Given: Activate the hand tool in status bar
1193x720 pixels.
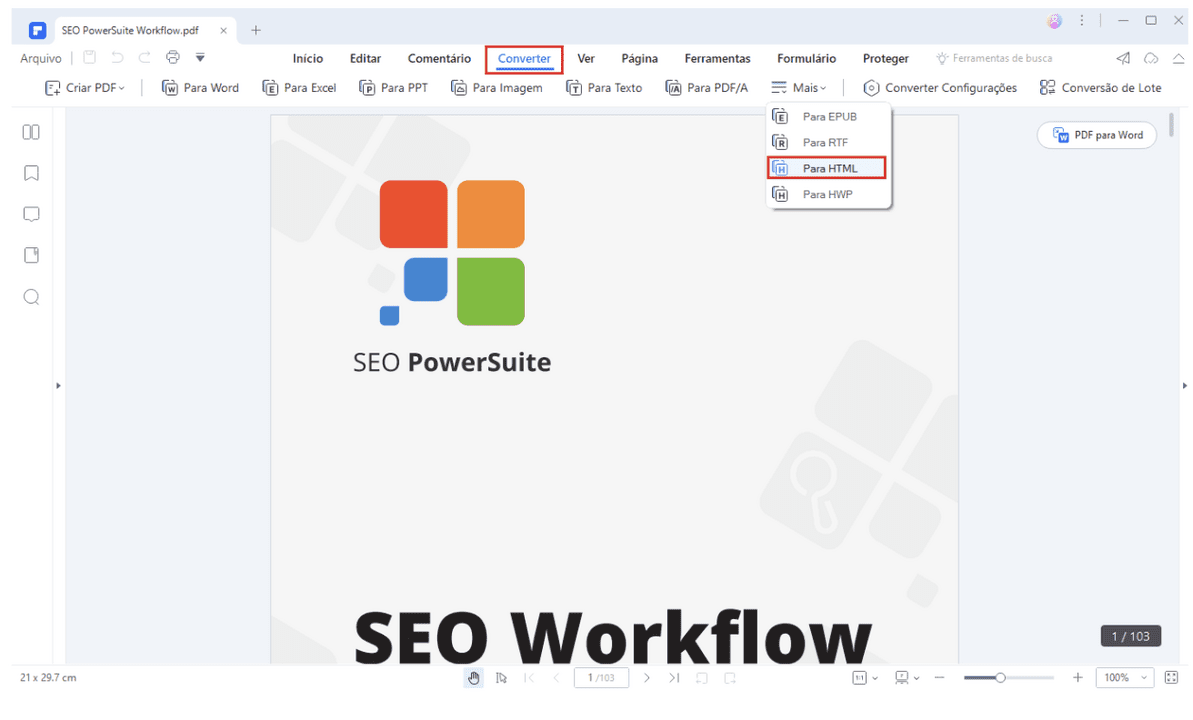Looking at the screenshot, I should [474, 678].
